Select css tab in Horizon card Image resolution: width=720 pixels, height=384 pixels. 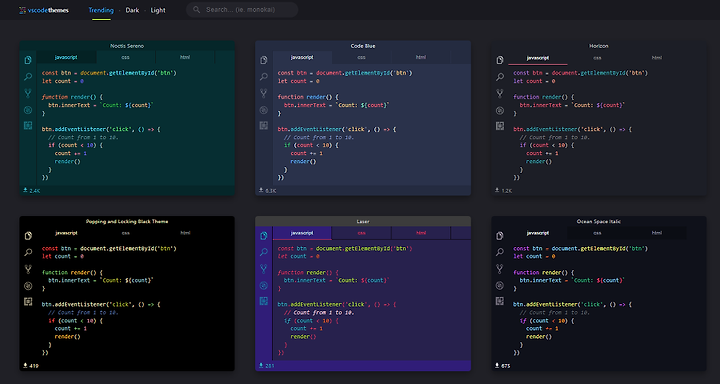click(597, 58)
